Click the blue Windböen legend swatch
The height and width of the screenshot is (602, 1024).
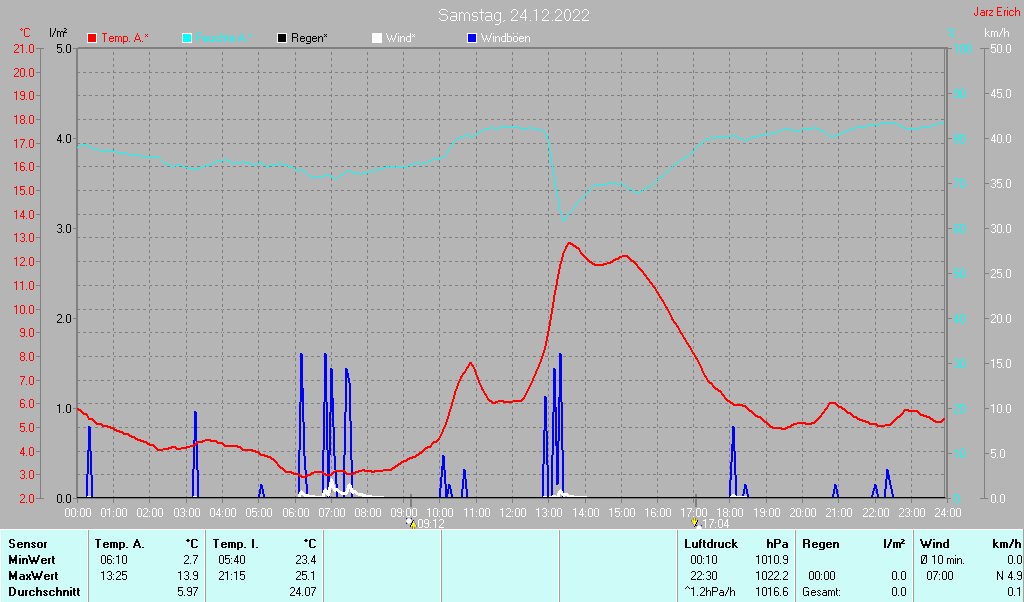pyautogui.click(x=472, y=39)
